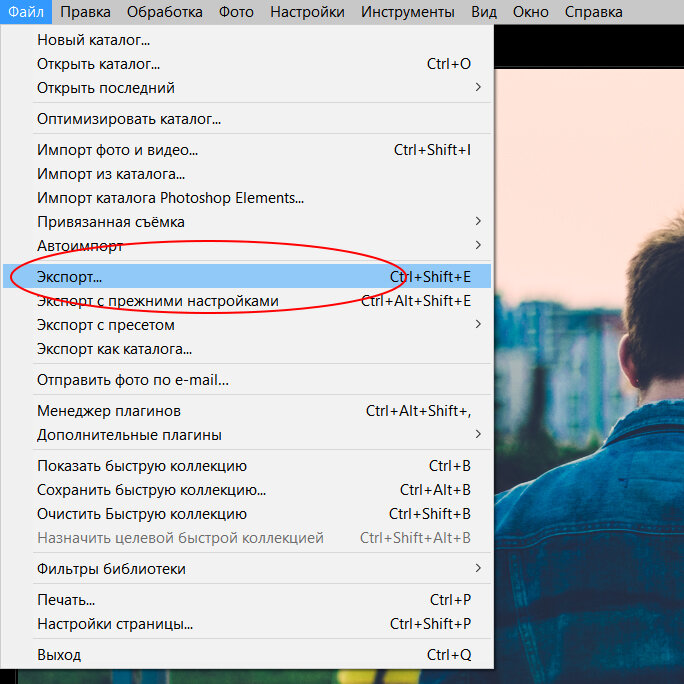684x684 pixels.
Task: Expand Привязанная съёмка submenu
Action: [x=247, y=222]
